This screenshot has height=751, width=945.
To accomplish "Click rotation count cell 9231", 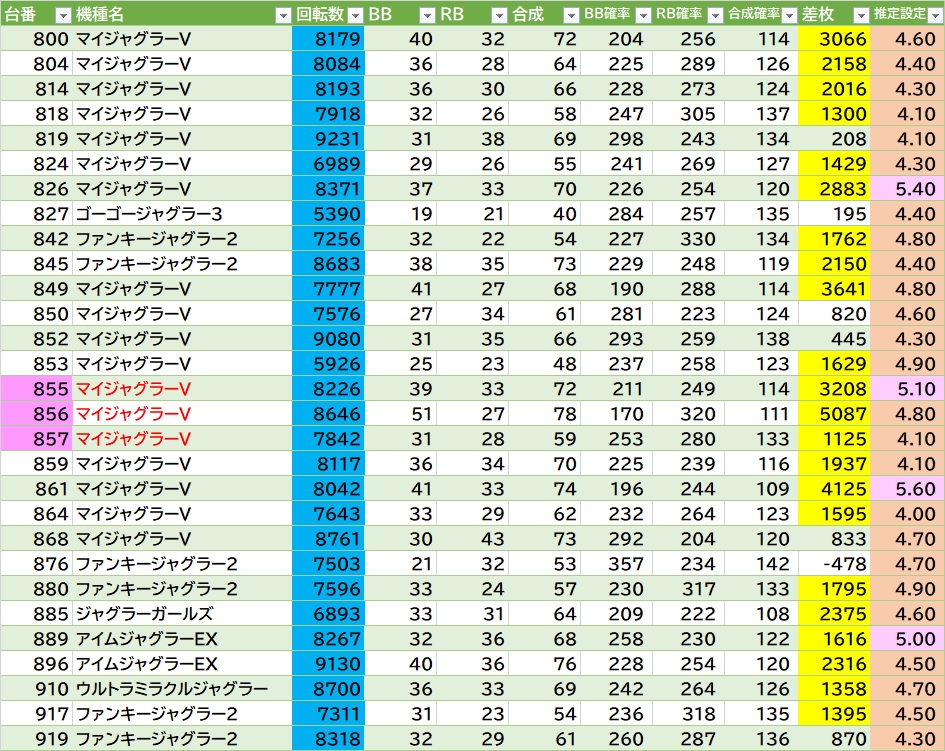I will point(328,139).
